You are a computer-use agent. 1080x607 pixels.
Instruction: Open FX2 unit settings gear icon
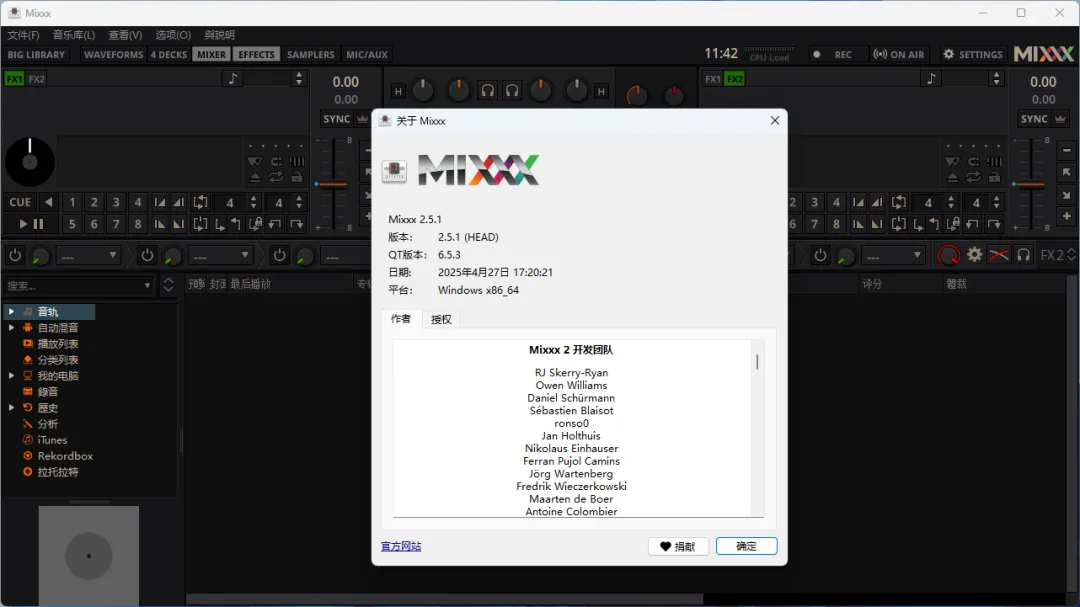tap(974, 256)
